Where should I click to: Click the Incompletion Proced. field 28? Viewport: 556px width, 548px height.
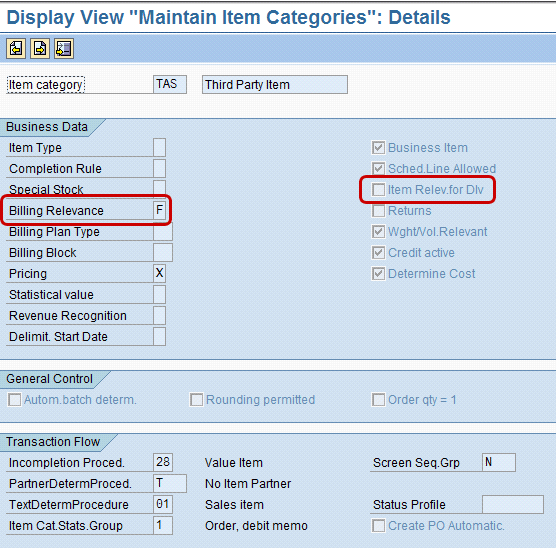click(x=163, y=462)
